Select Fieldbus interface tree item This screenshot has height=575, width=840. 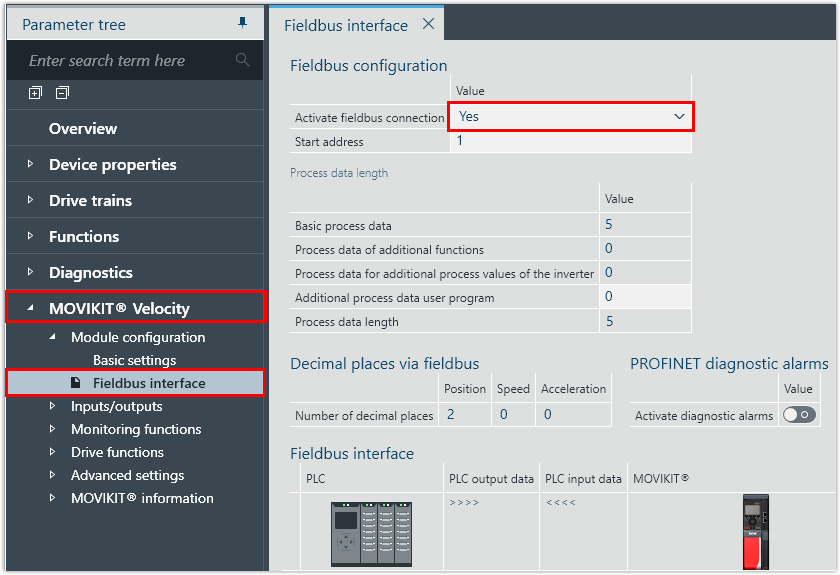(x=149, y=383)
